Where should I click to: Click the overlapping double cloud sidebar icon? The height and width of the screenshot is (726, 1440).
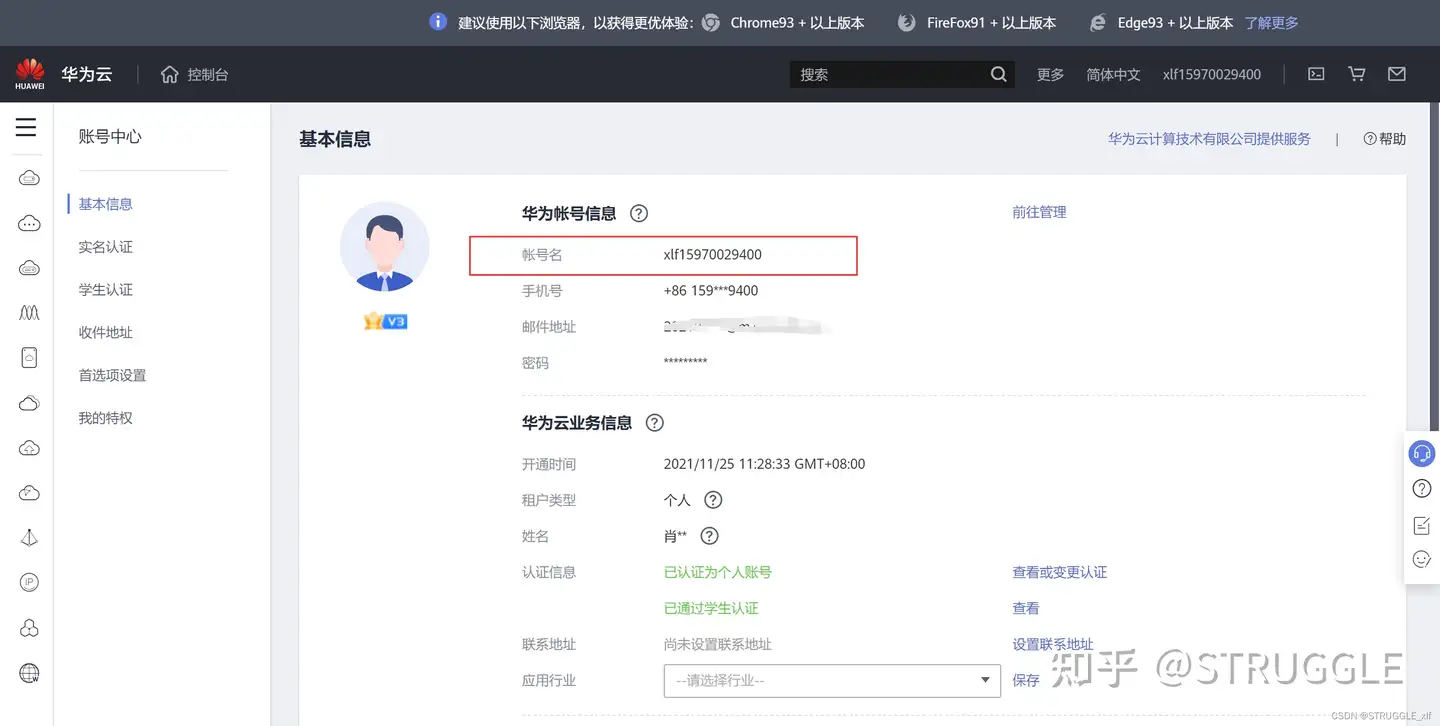[x=29, y=403]
